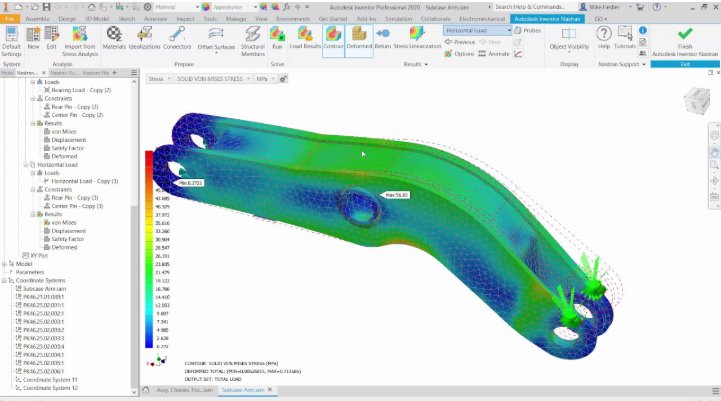Open the subcase dropdown showing Horizontal Load
The height and width of the screenshot is (401, 721).
[x=477, y=30]
